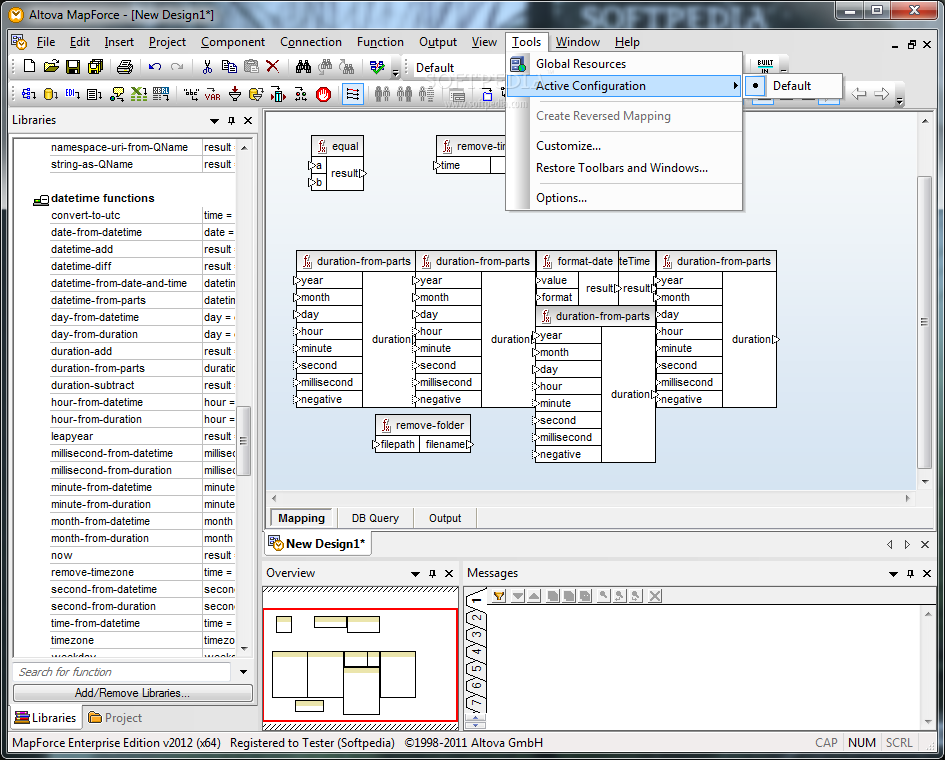Screen dimensions: 945x760
Task: Cut selection with the scissors icon
Action: coord(207,66)
